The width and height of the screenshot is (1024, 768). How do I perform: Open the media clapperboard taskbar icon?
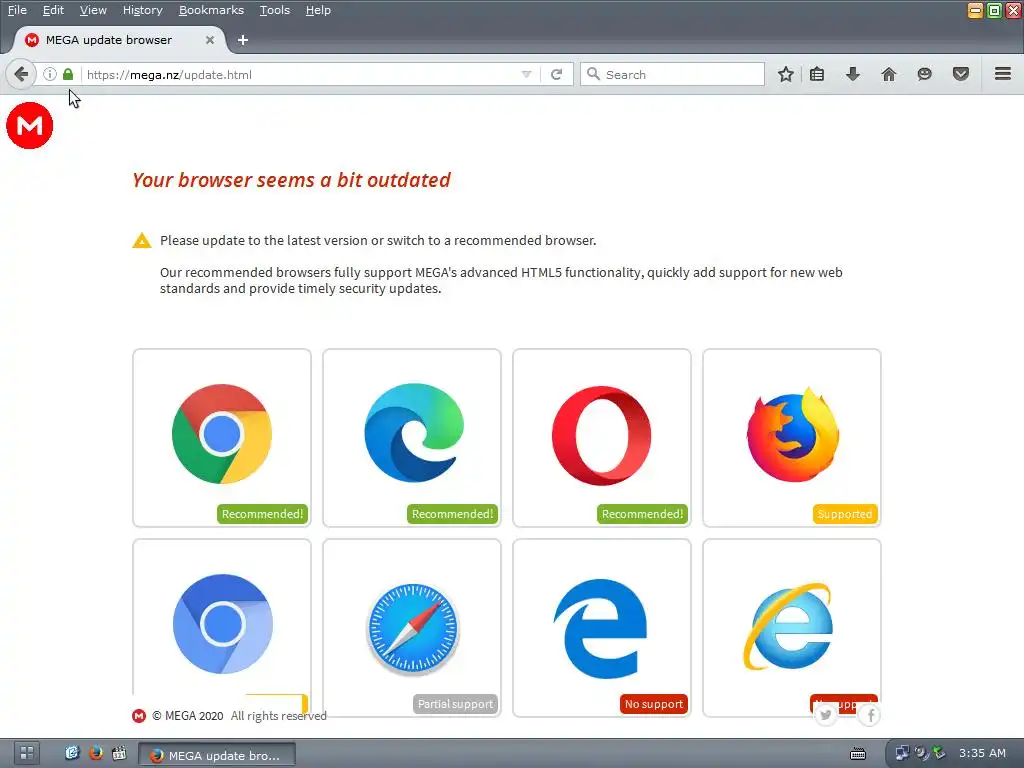119,753
